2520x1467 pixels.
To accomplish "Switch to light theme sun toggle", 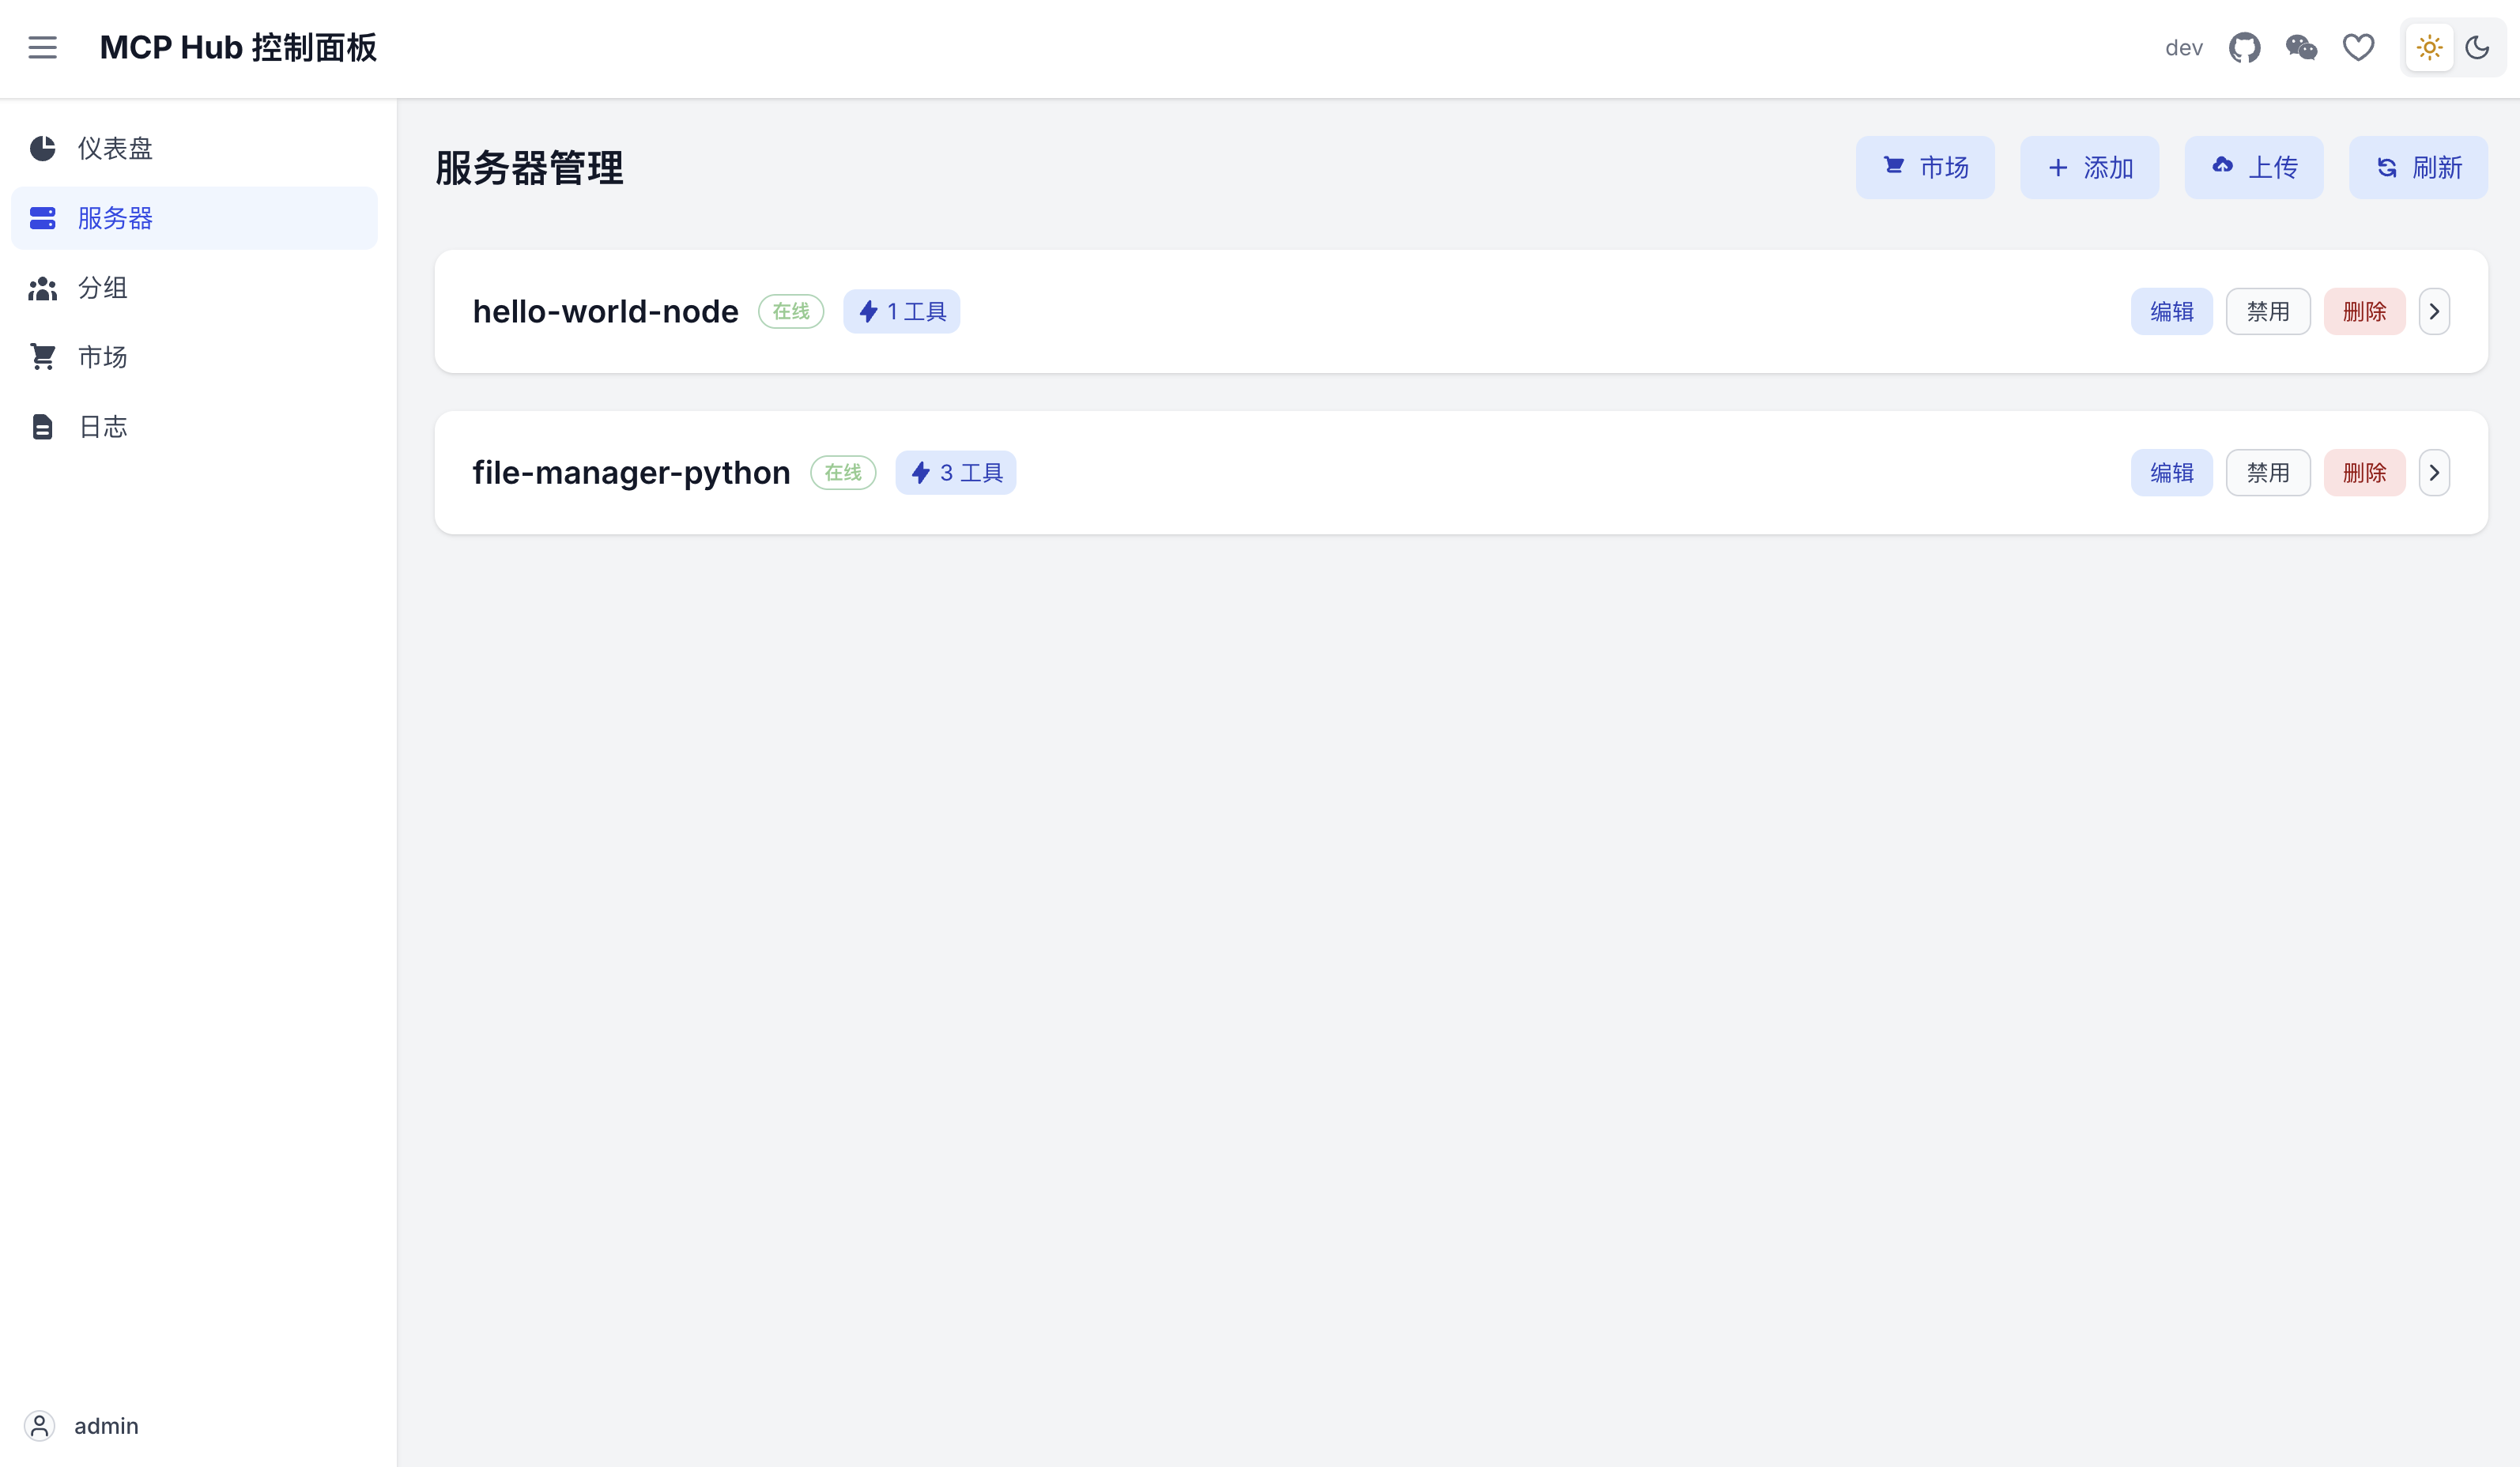I will tap(2429, 48).
